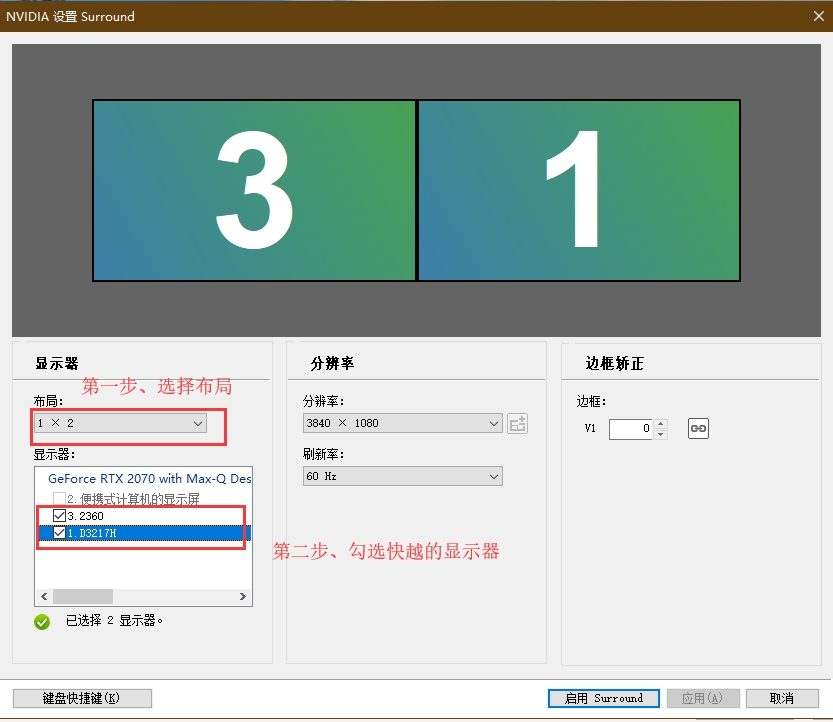The image size is (833, 722).
Task: Click the bezel link chain icon
Action: click(x=698, y=429)
